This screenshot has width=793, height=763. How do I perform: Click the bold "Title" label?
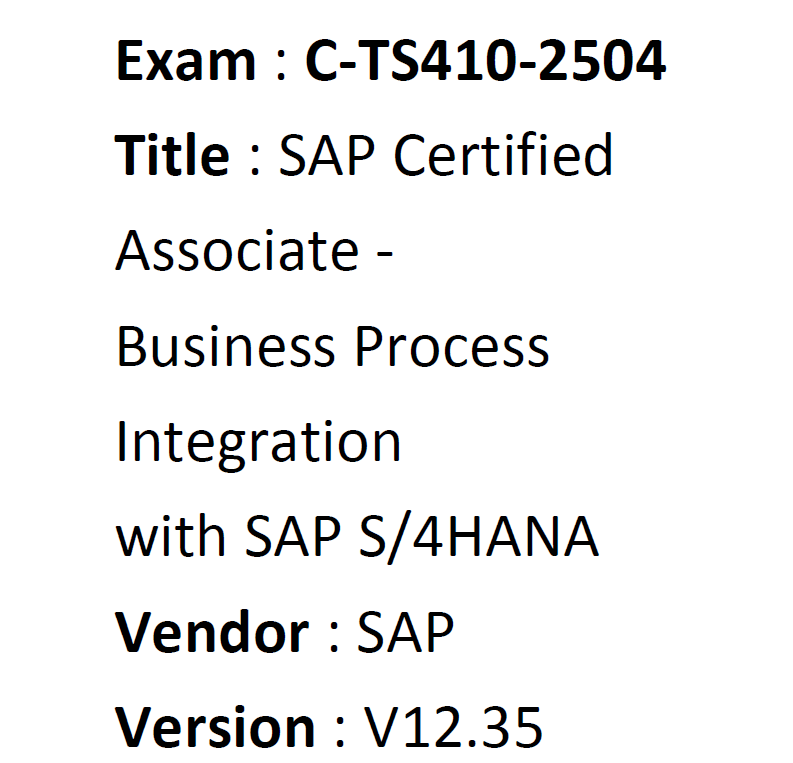click(172, 156)
